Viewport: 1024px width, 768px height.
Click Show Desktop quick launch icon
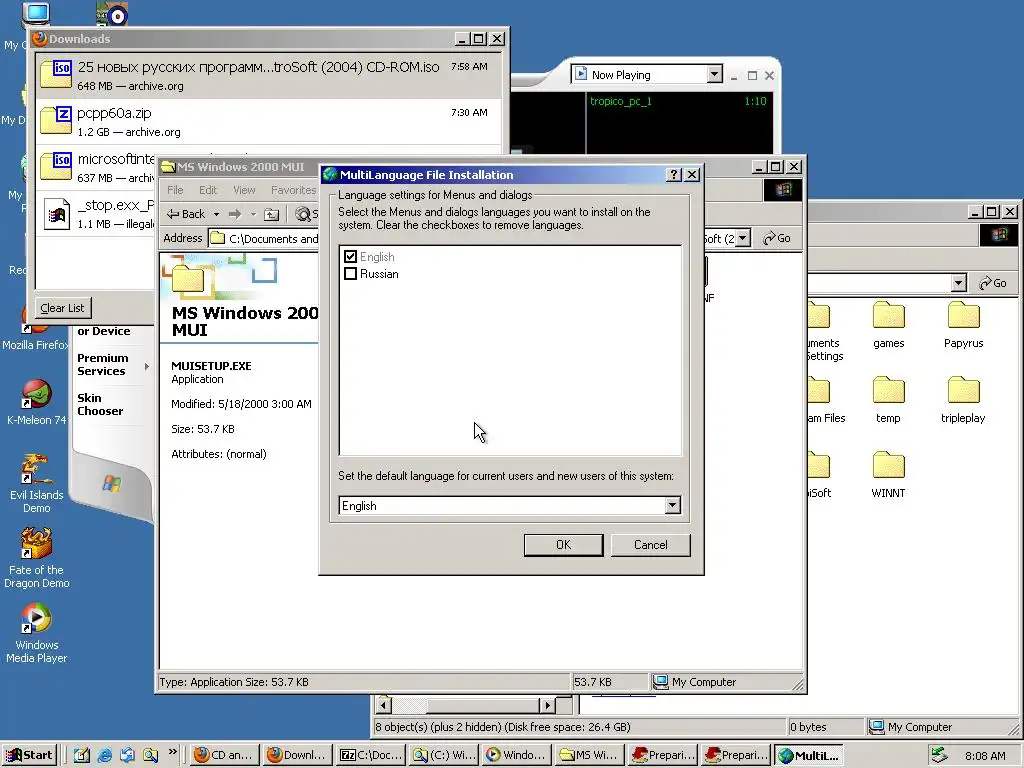(x=82, y=755)
